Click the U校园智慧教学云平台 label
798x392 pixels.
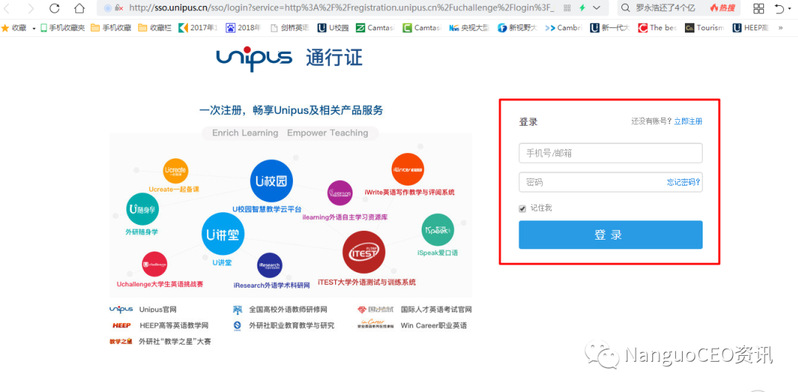coord(267,209)
